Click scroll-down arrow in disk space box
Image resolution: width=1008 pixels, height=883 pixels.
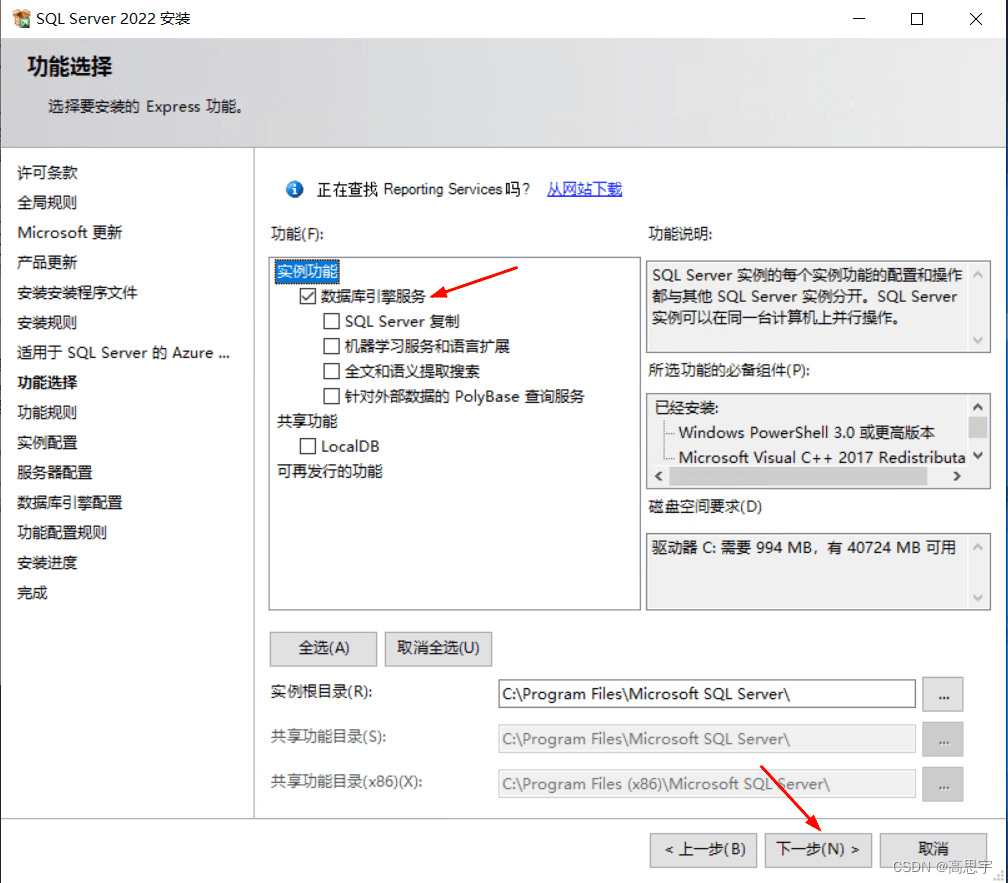click(x=978, y=598)
